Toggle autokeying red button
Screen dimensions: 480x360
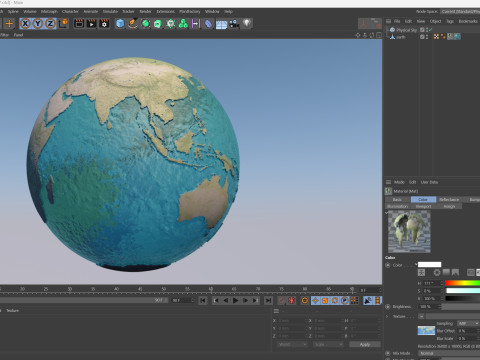pos(292,301)
